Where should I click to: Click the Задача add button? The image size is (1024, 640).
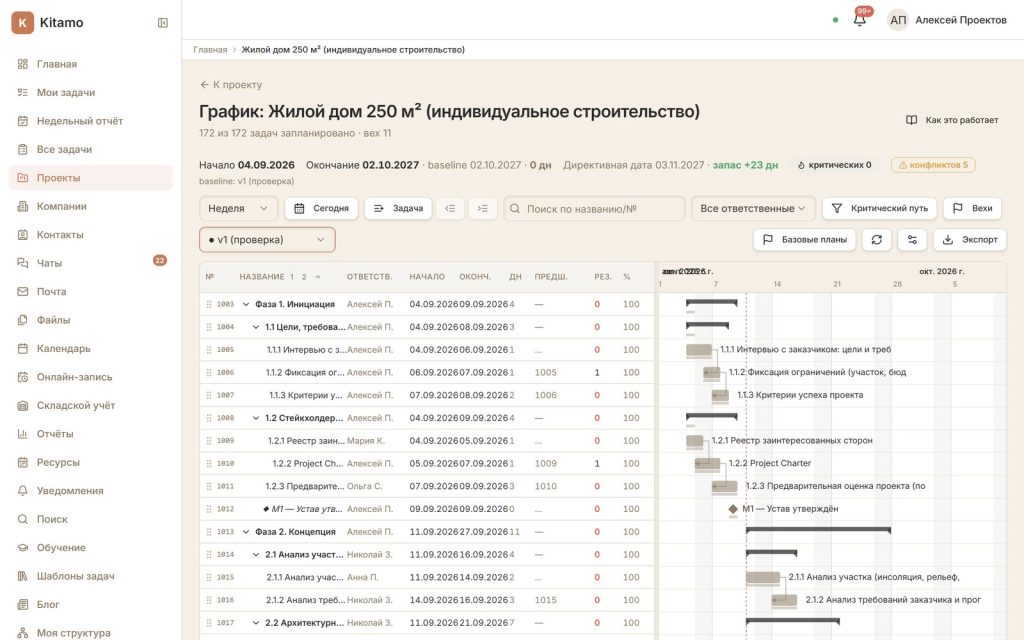(x=398, y=208)
